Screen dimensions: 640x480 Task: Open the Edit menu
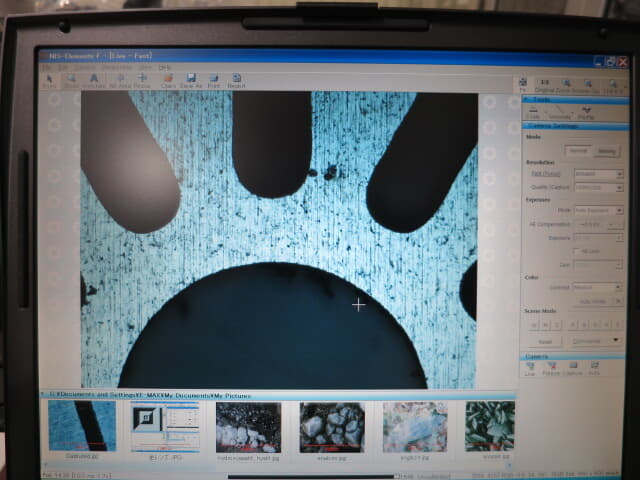point(63,67)
